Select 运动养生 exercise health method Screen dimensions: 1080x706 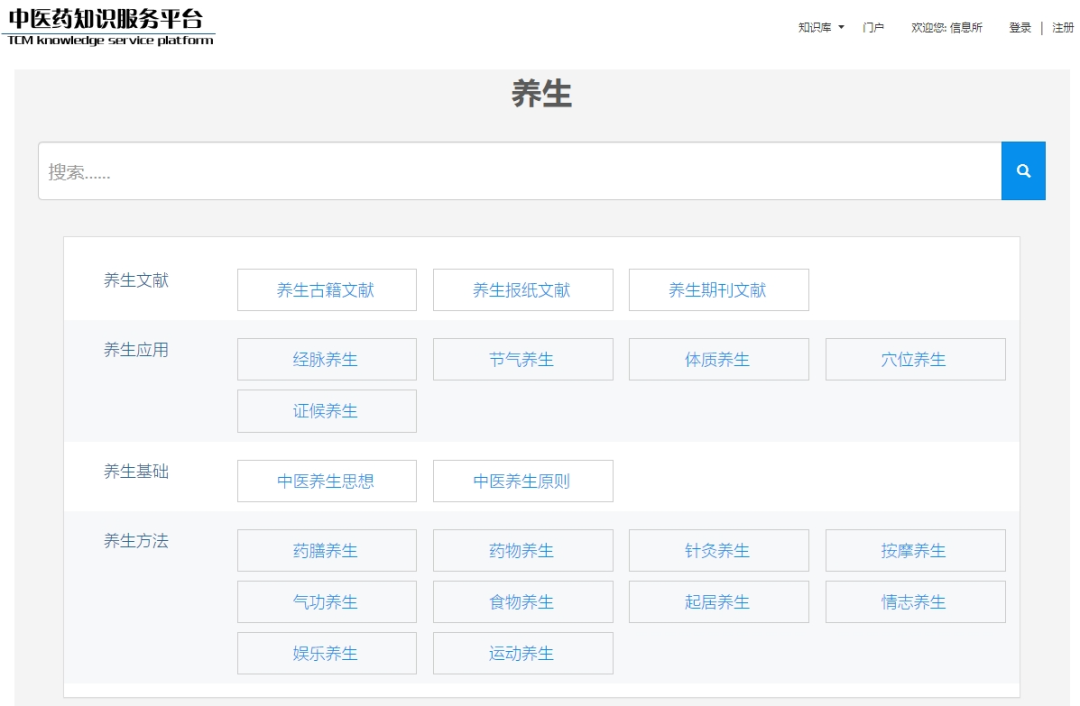(523, 653)
